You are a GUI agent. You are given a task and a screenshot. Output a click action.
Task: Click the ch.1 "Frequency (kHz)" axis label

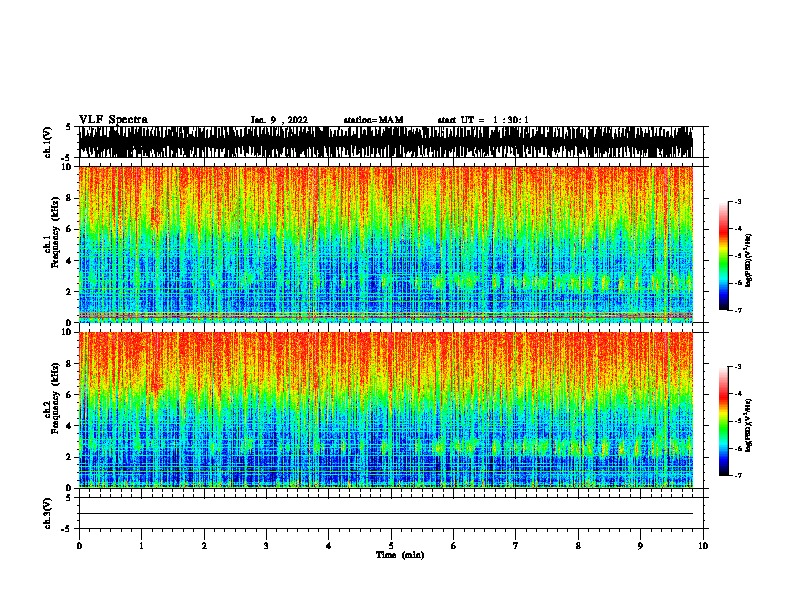point(55,232)
